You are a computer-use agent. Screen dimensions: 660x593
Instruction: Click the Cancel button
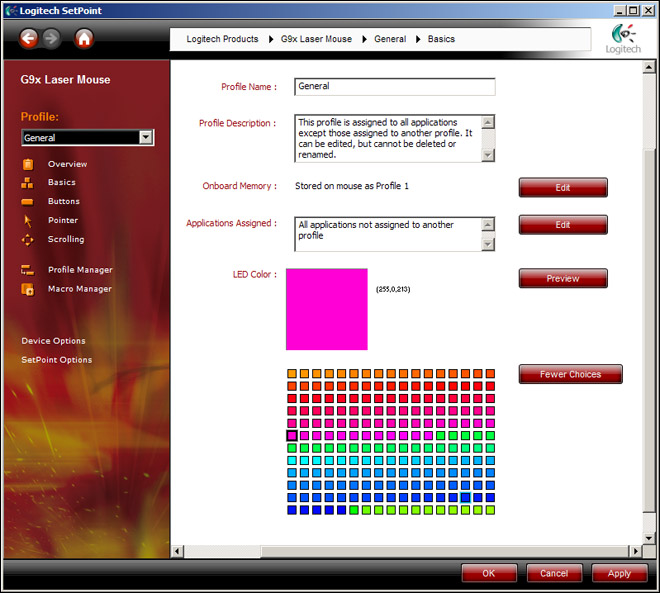pos(554,573)
